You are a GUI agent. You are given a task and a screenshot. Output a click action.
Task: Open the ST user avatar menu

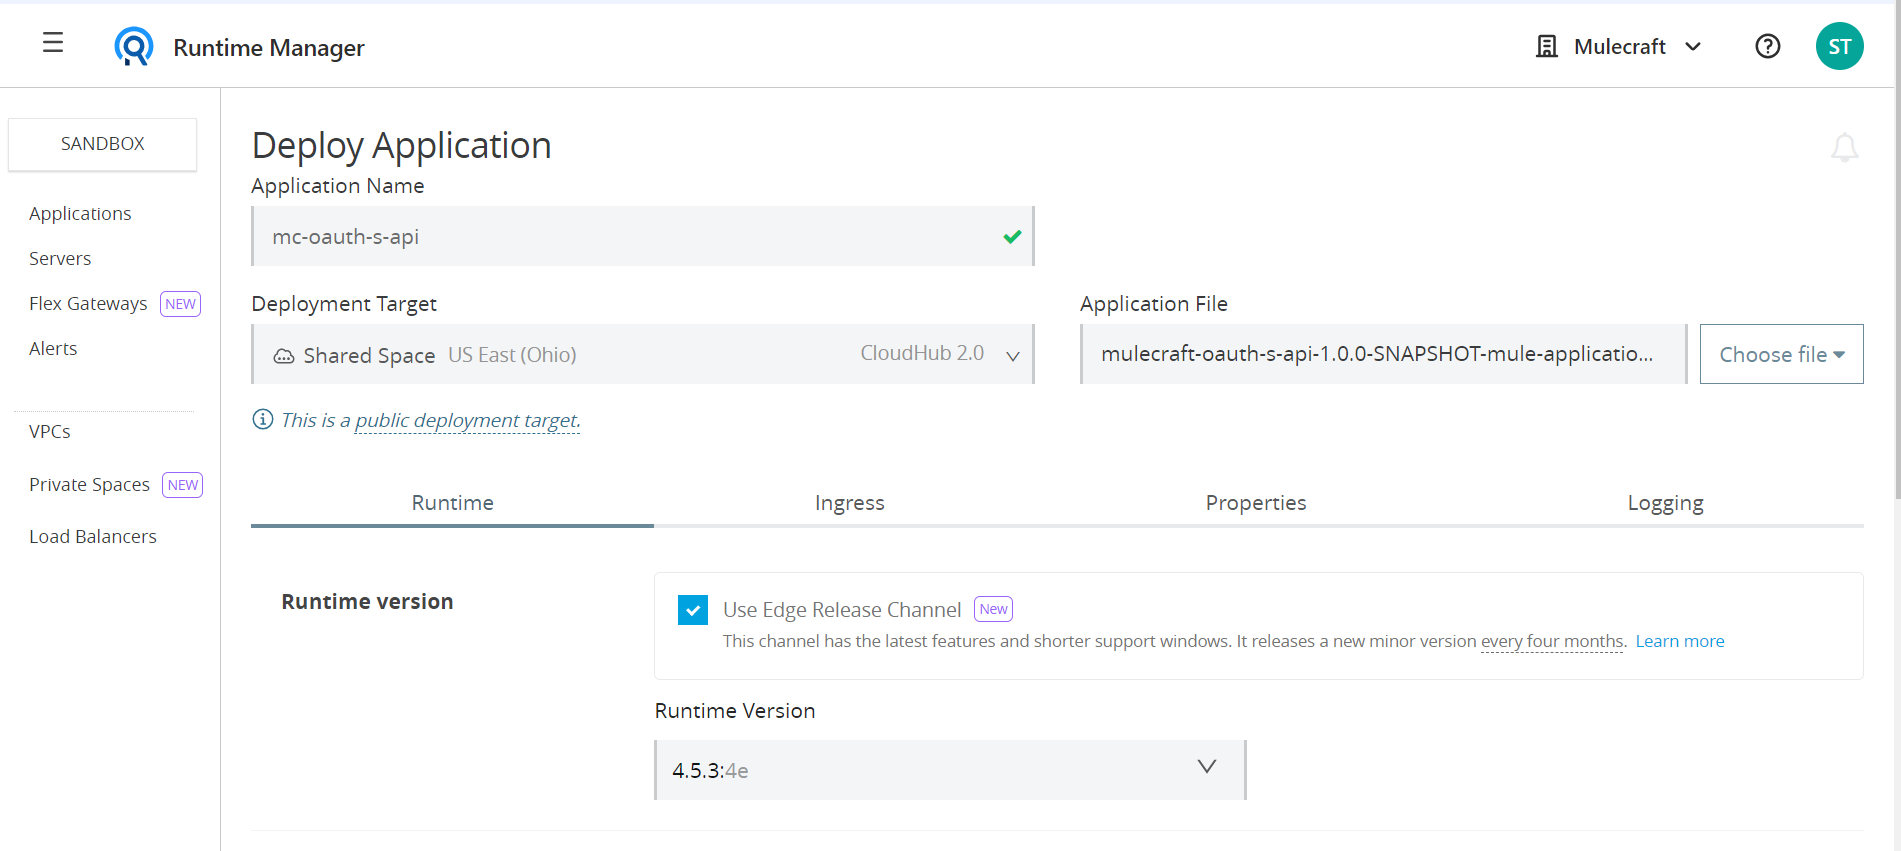coord(1838,47)
